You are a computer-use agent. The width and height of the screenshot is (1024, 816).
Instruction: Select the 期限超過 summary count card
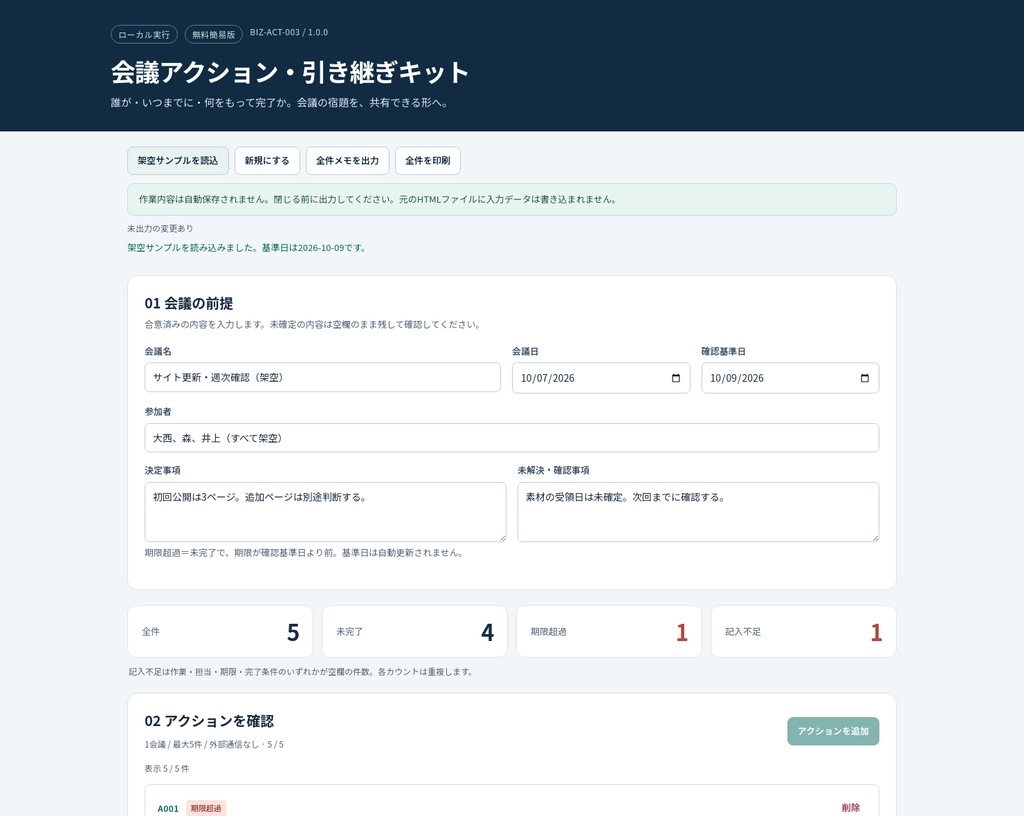[x=609, y=631]
